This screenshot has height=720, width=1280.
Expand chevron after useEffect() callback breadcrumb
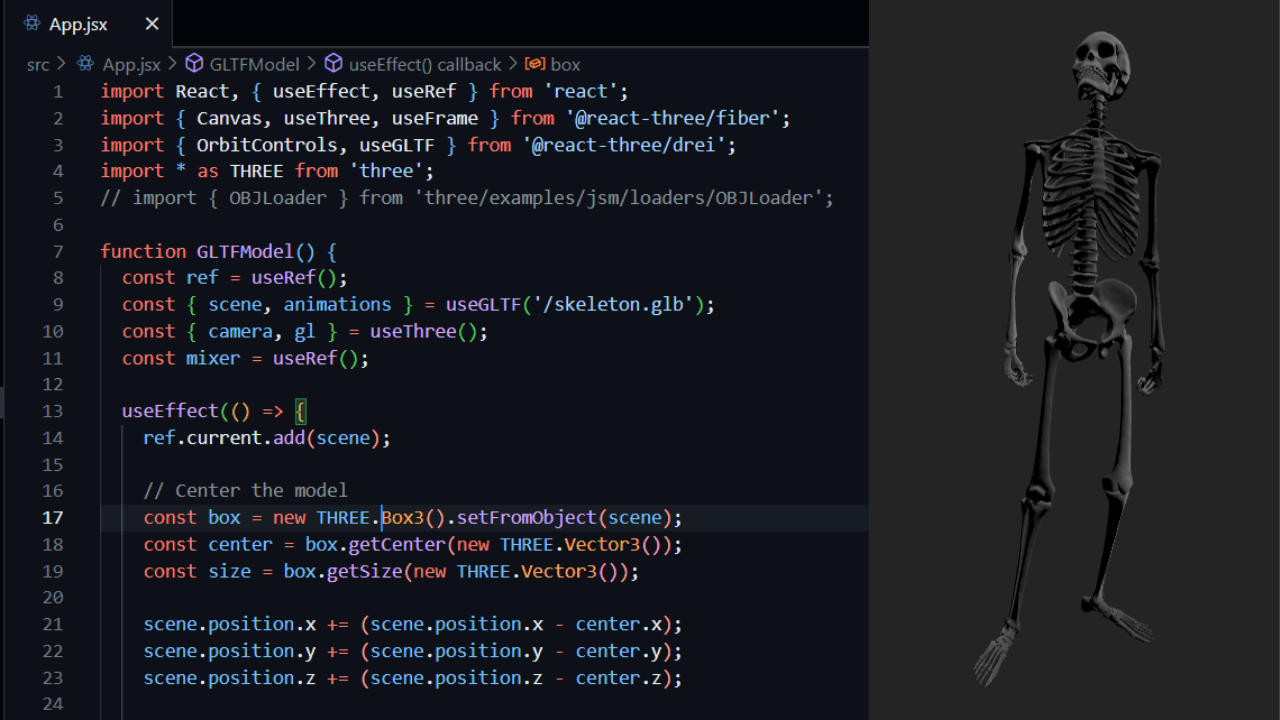[513, 64]
